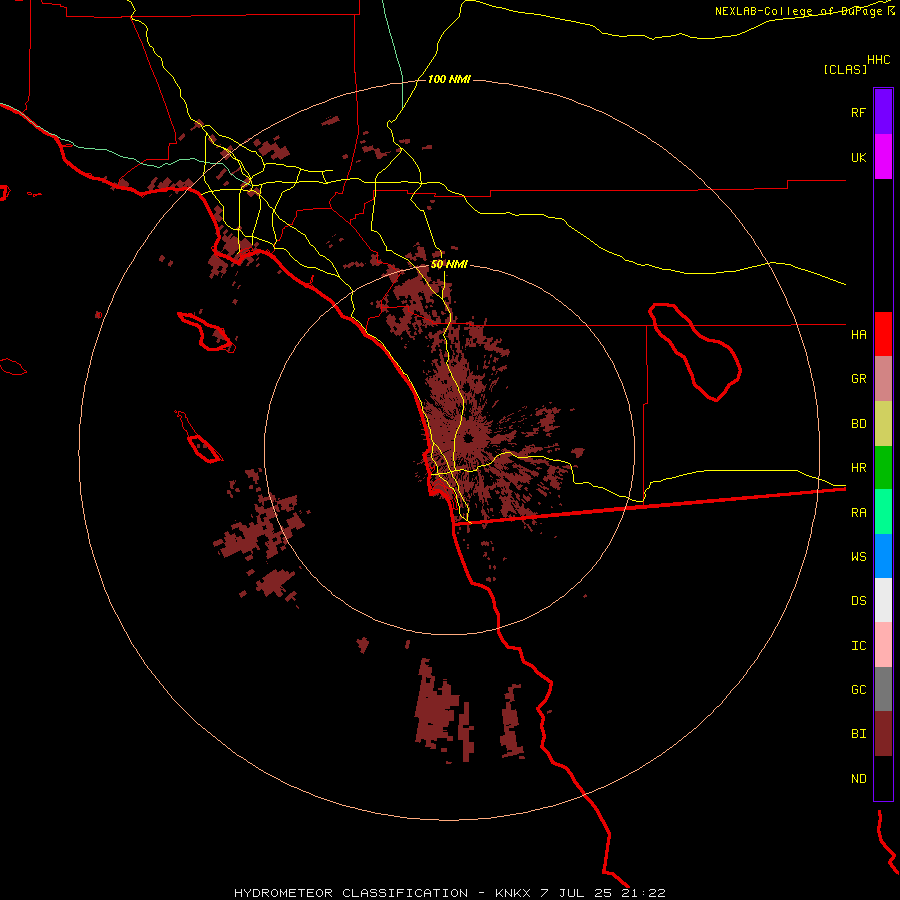
Task: Click the BD yellow legend swatch
Action: pos(883,424)
